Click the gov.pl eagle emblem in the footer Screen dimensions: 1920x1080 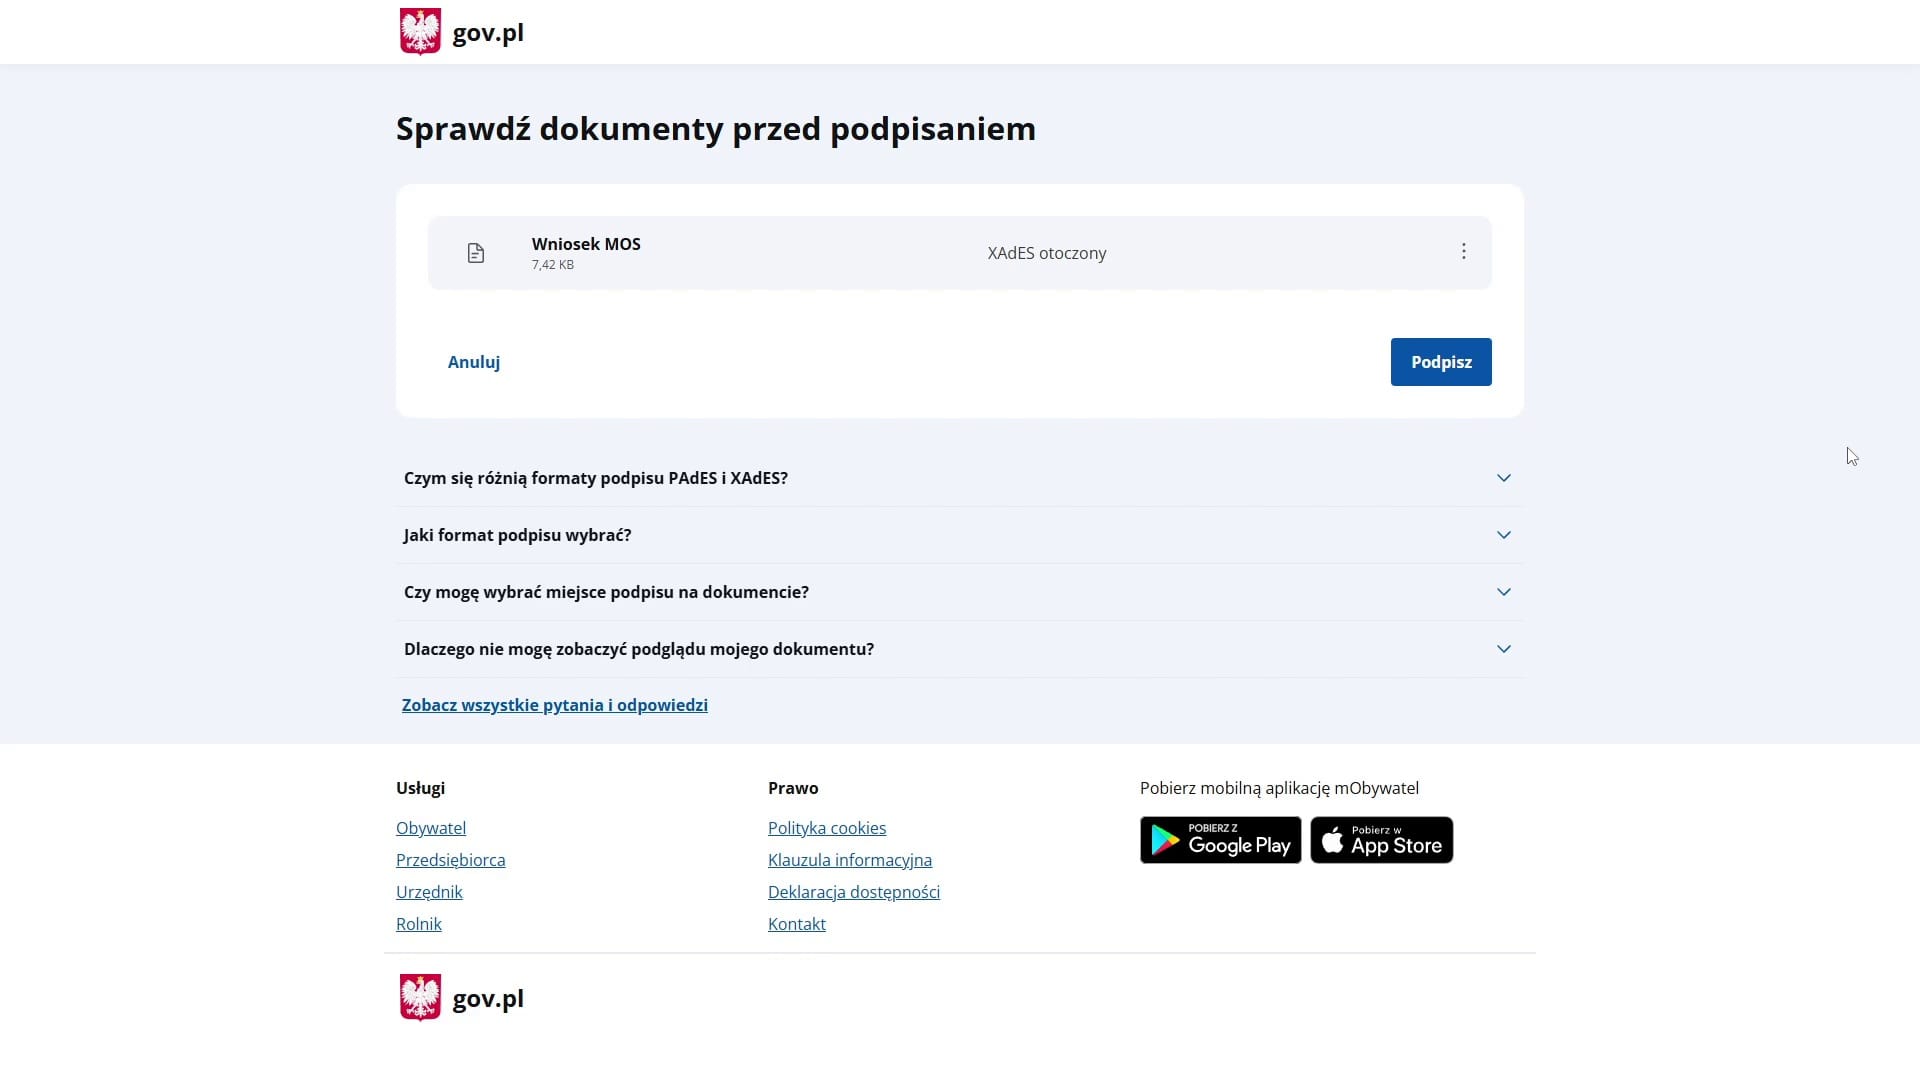pyautogui.click(x=420, y=998)
